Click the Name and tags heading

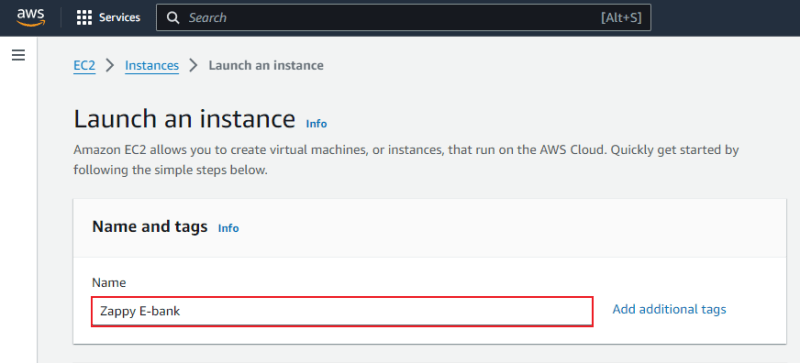149,227
